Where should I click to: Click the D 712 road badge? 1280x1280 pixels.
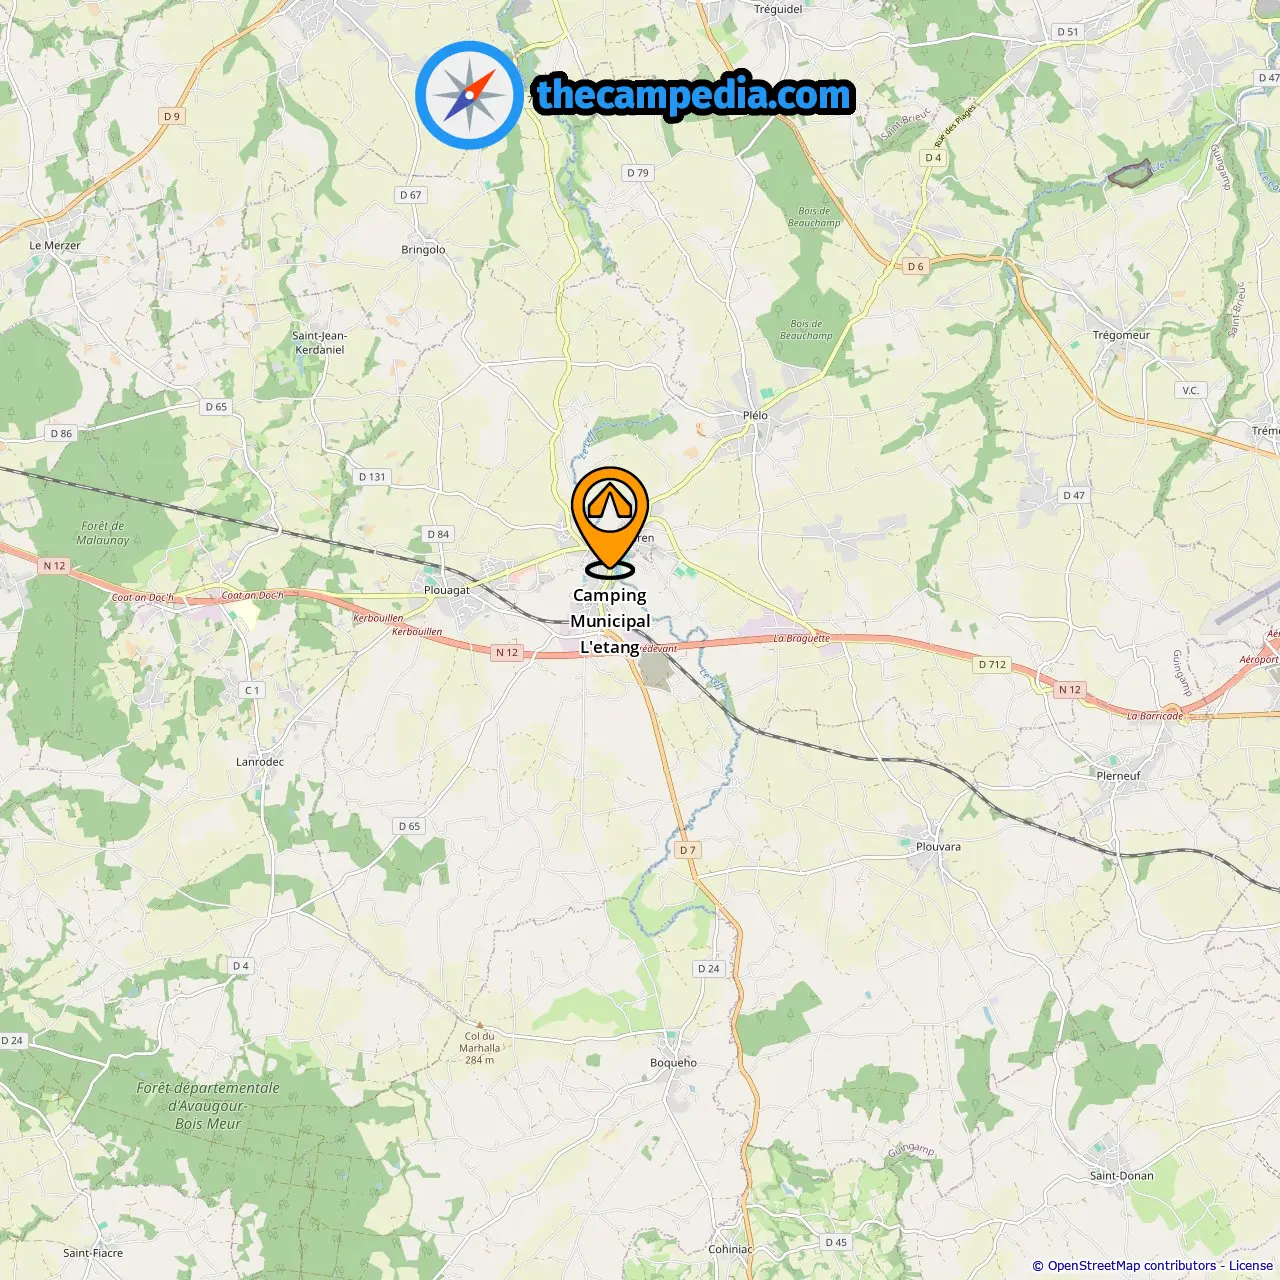coord(993,664)
